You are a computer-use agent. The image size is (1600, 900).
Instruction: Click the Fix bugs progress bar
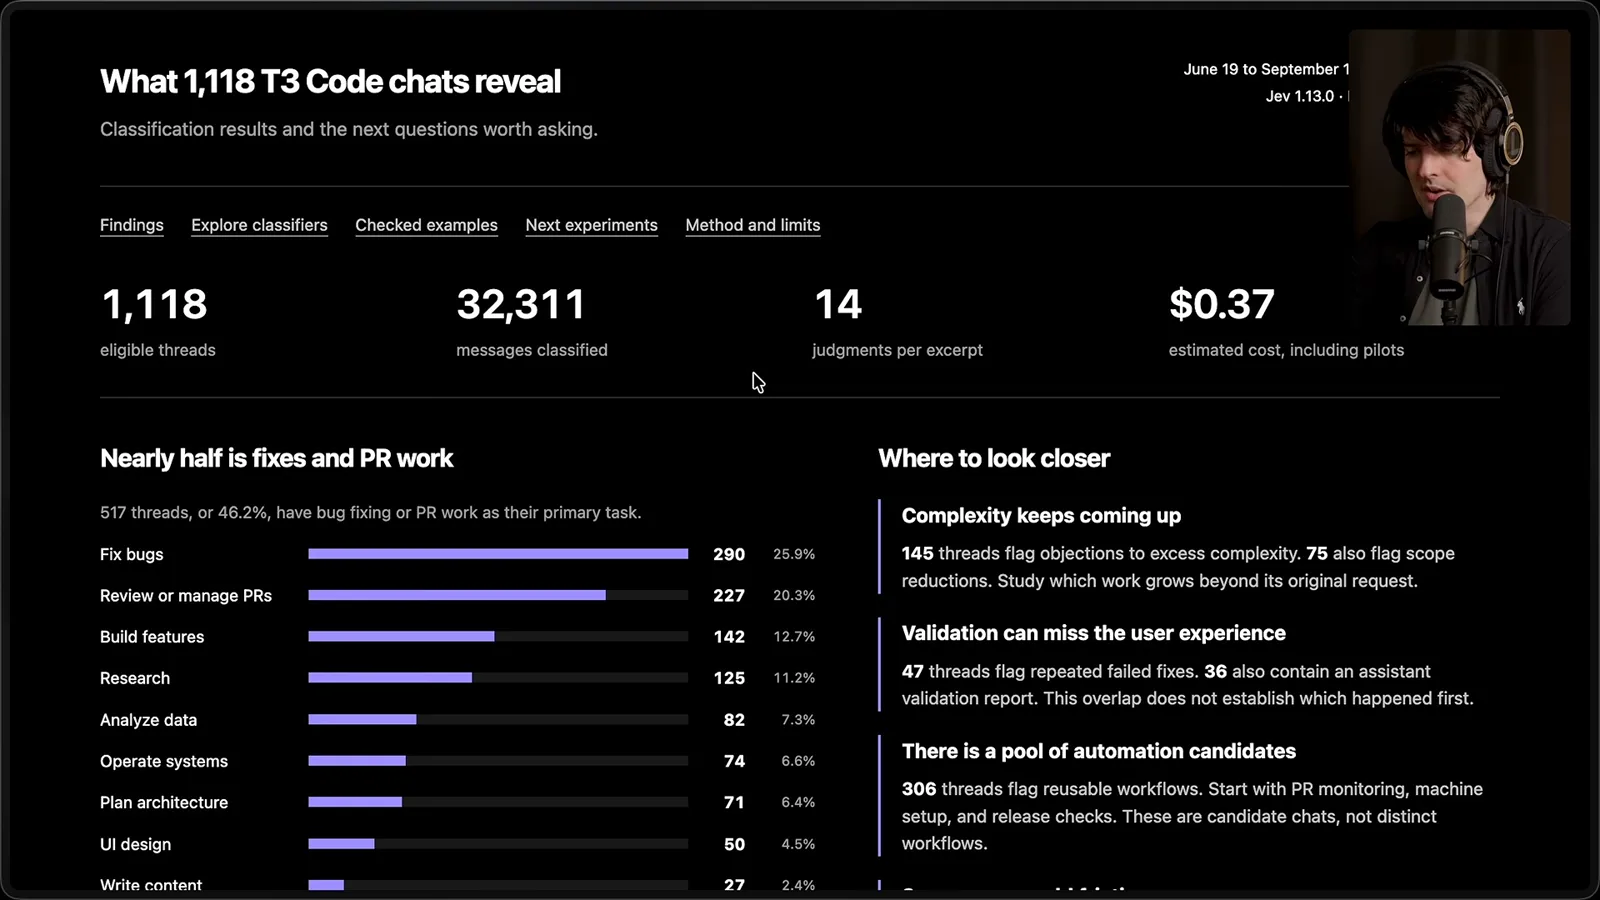(498, 553)
